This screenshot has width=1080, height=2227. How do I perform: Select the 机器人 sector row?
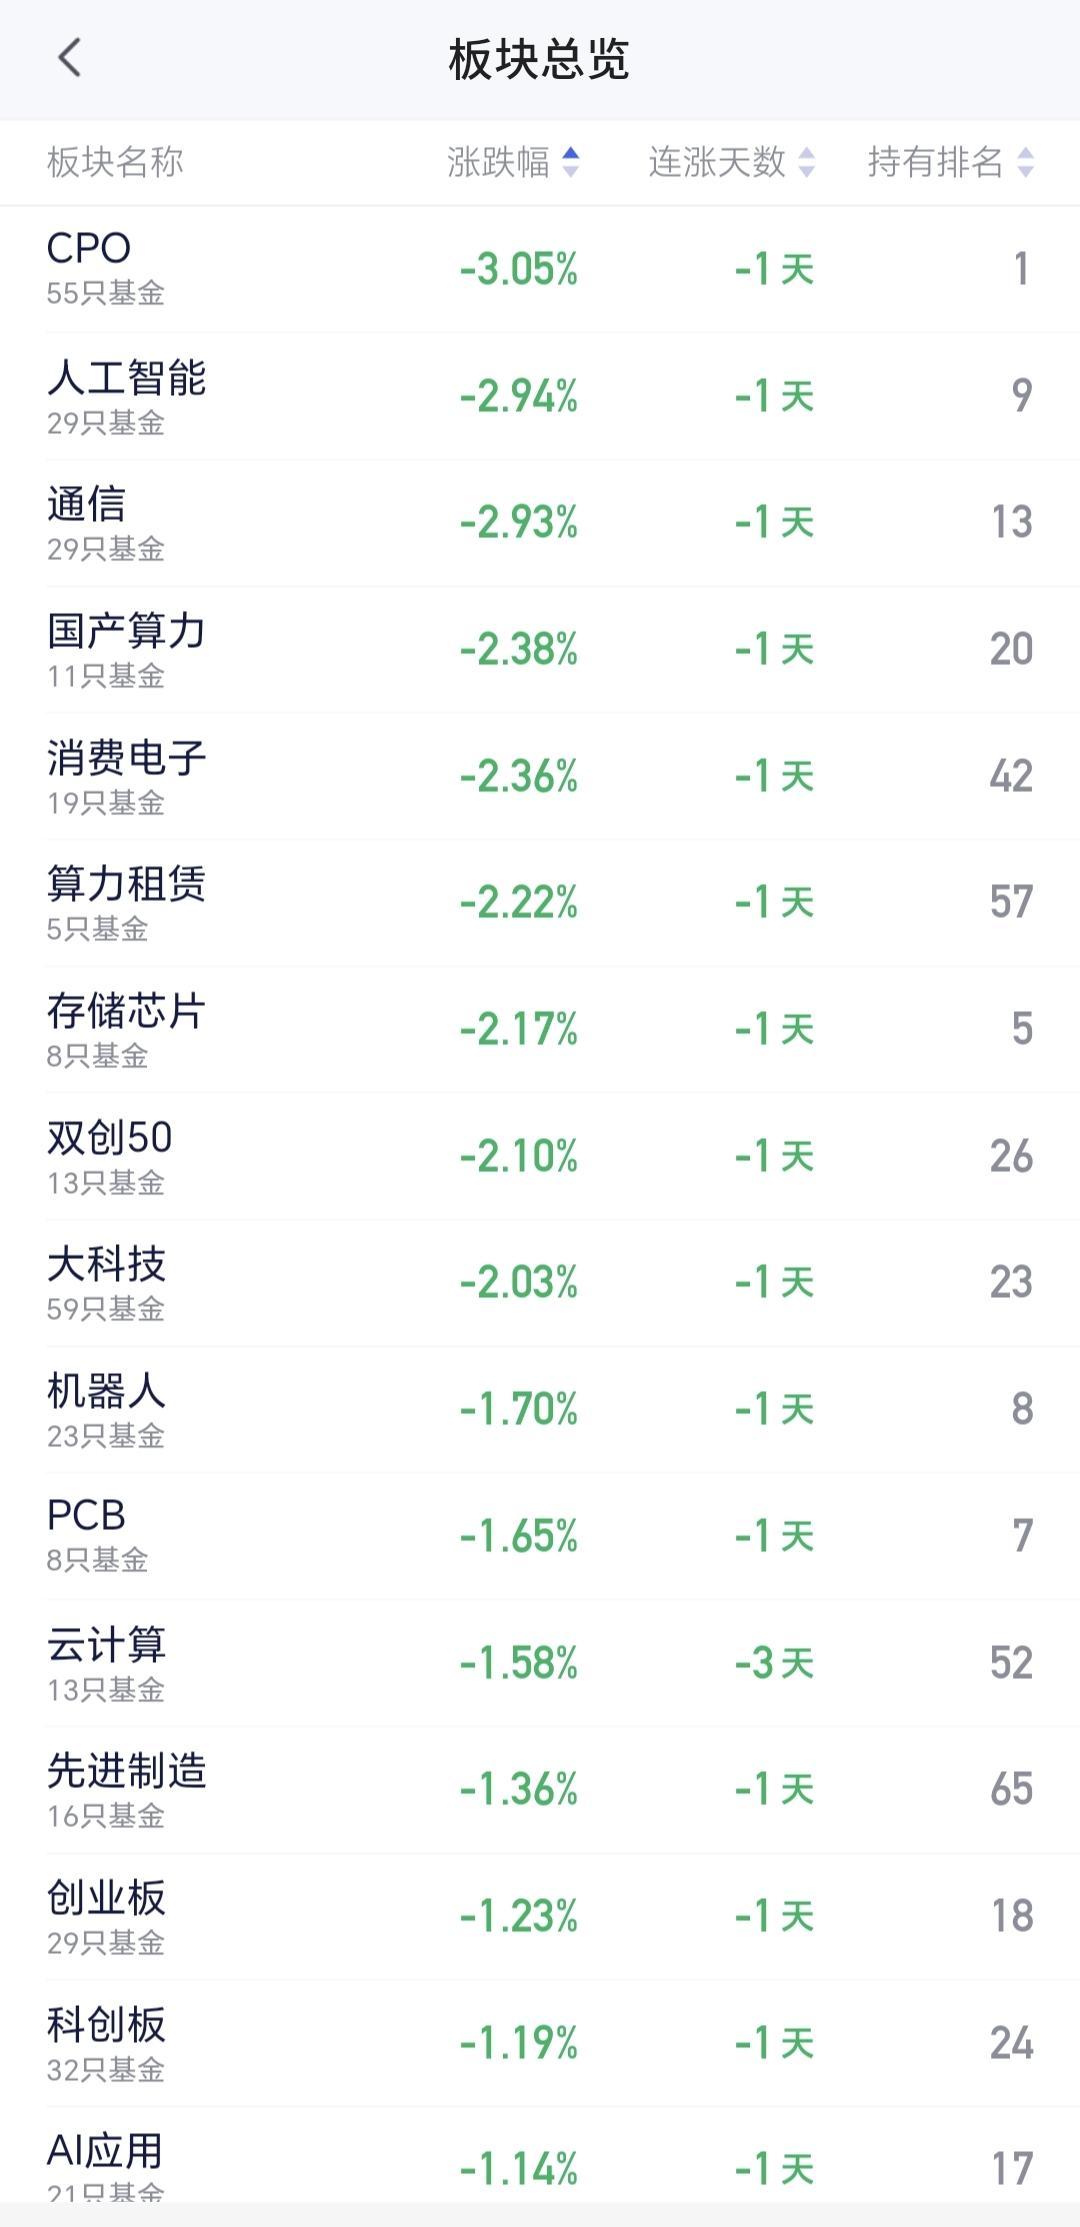pos(540,1409)
